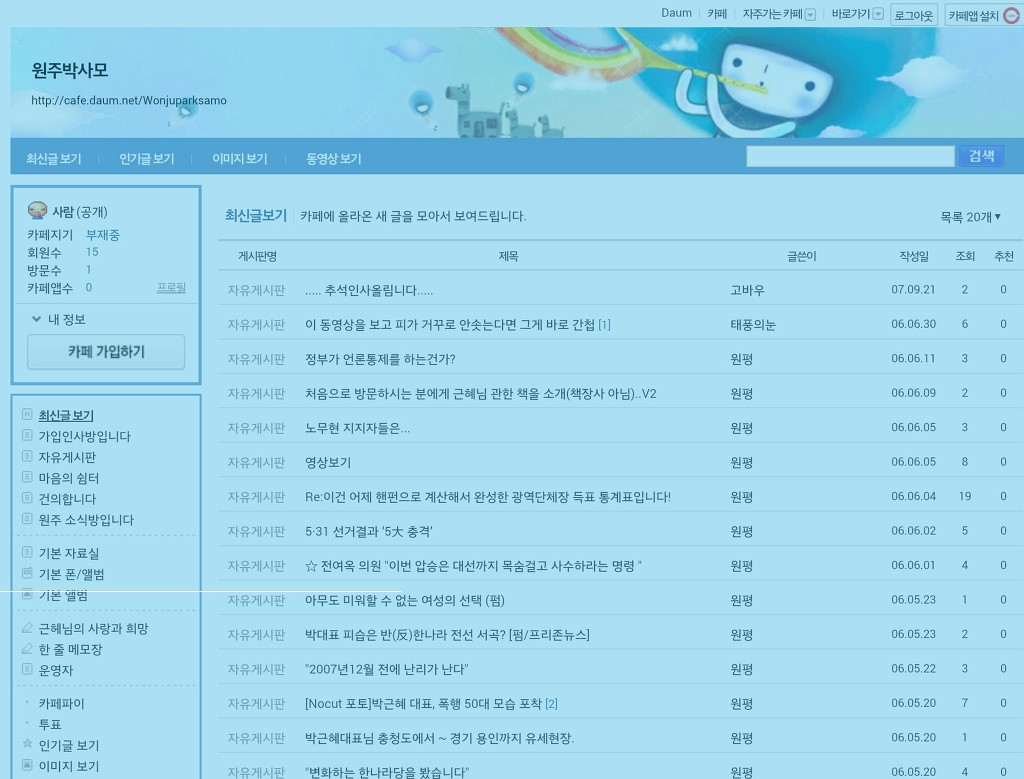1024x779 pixels.
Task: Click the 카페 link in top bar
Action: 717,14
